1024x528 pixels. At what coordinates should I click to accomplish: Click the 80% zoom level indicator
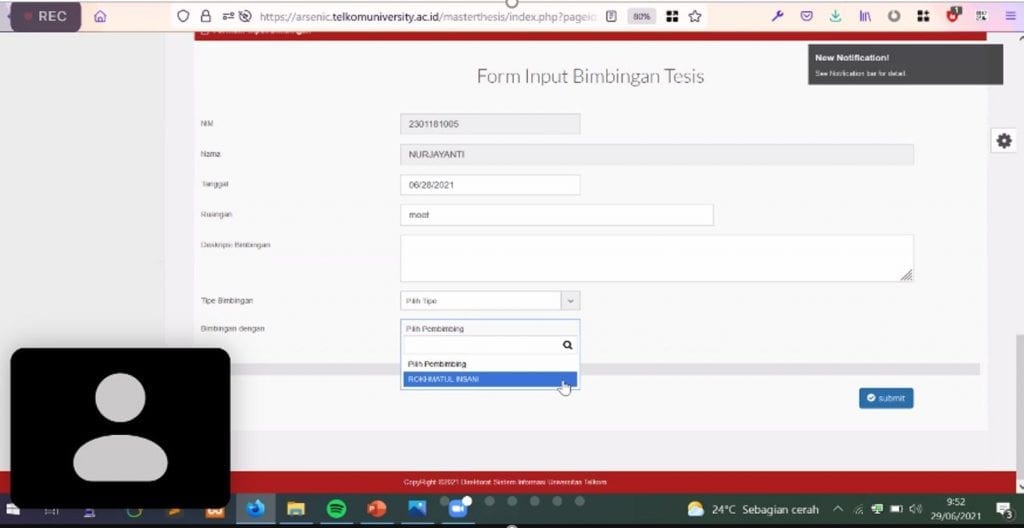pyautogui.click(x=641, y=16)
